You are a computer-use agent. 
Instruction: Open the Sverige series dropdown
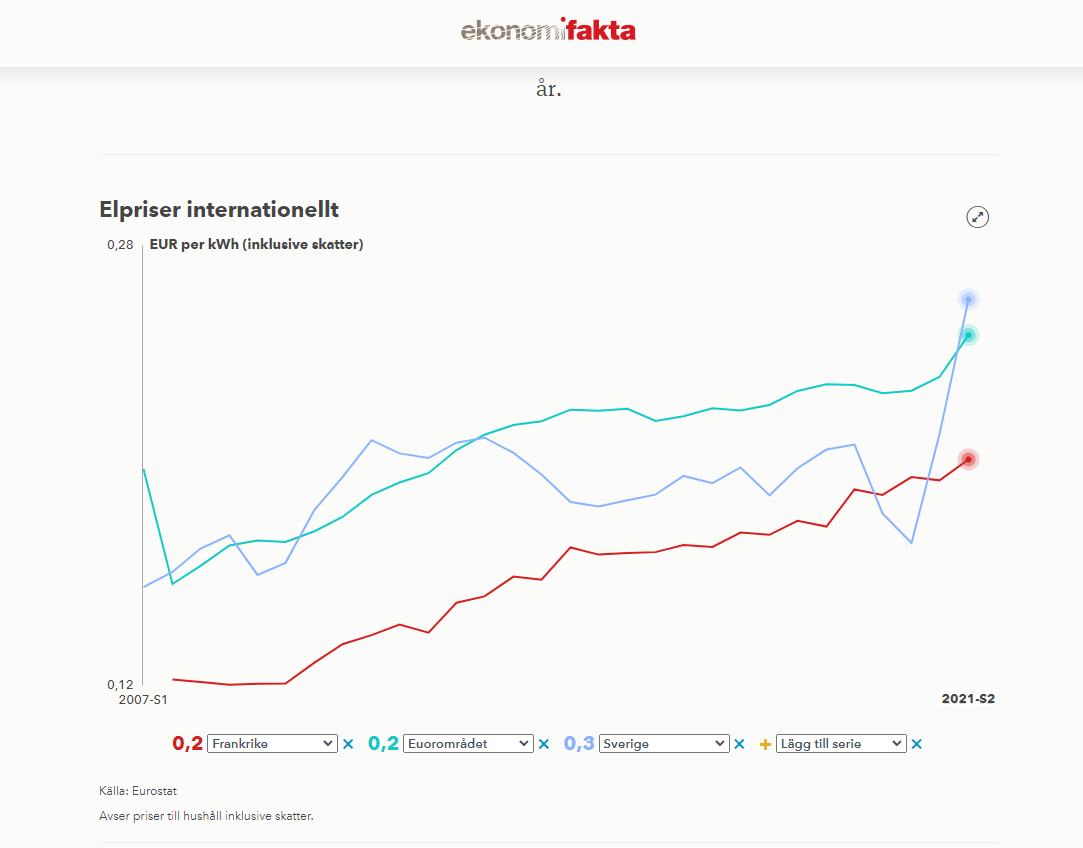pos(664,743)
